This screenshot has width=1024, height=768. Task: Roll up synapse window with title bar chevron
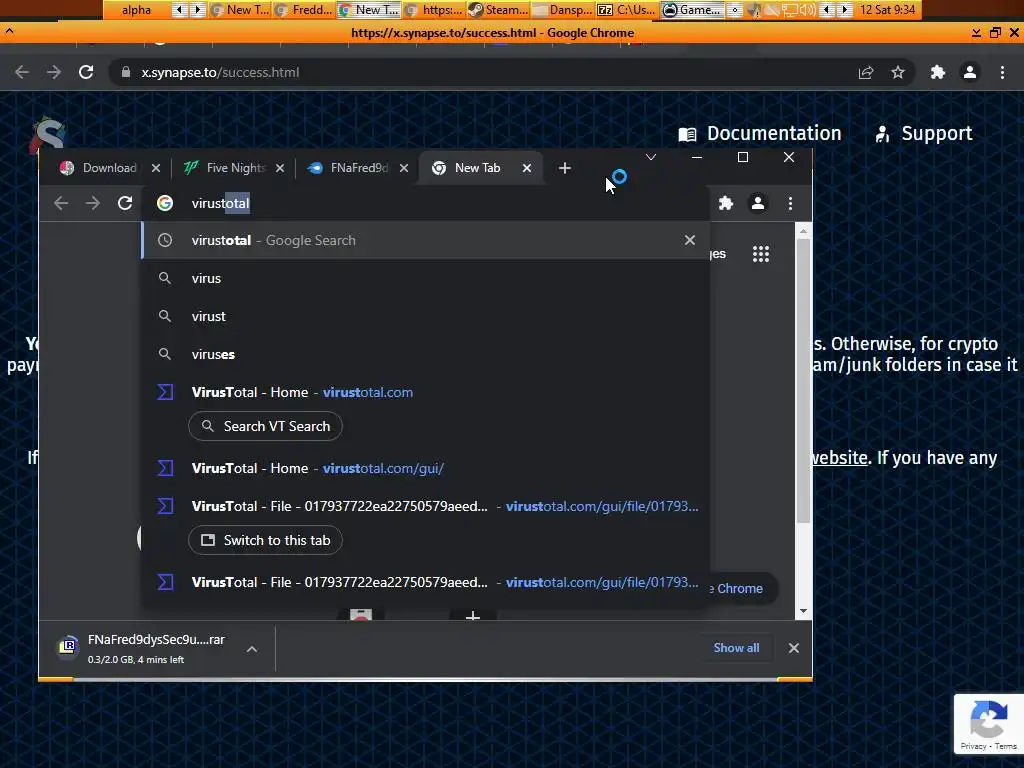pyautogui.click(x=9, y=31)
